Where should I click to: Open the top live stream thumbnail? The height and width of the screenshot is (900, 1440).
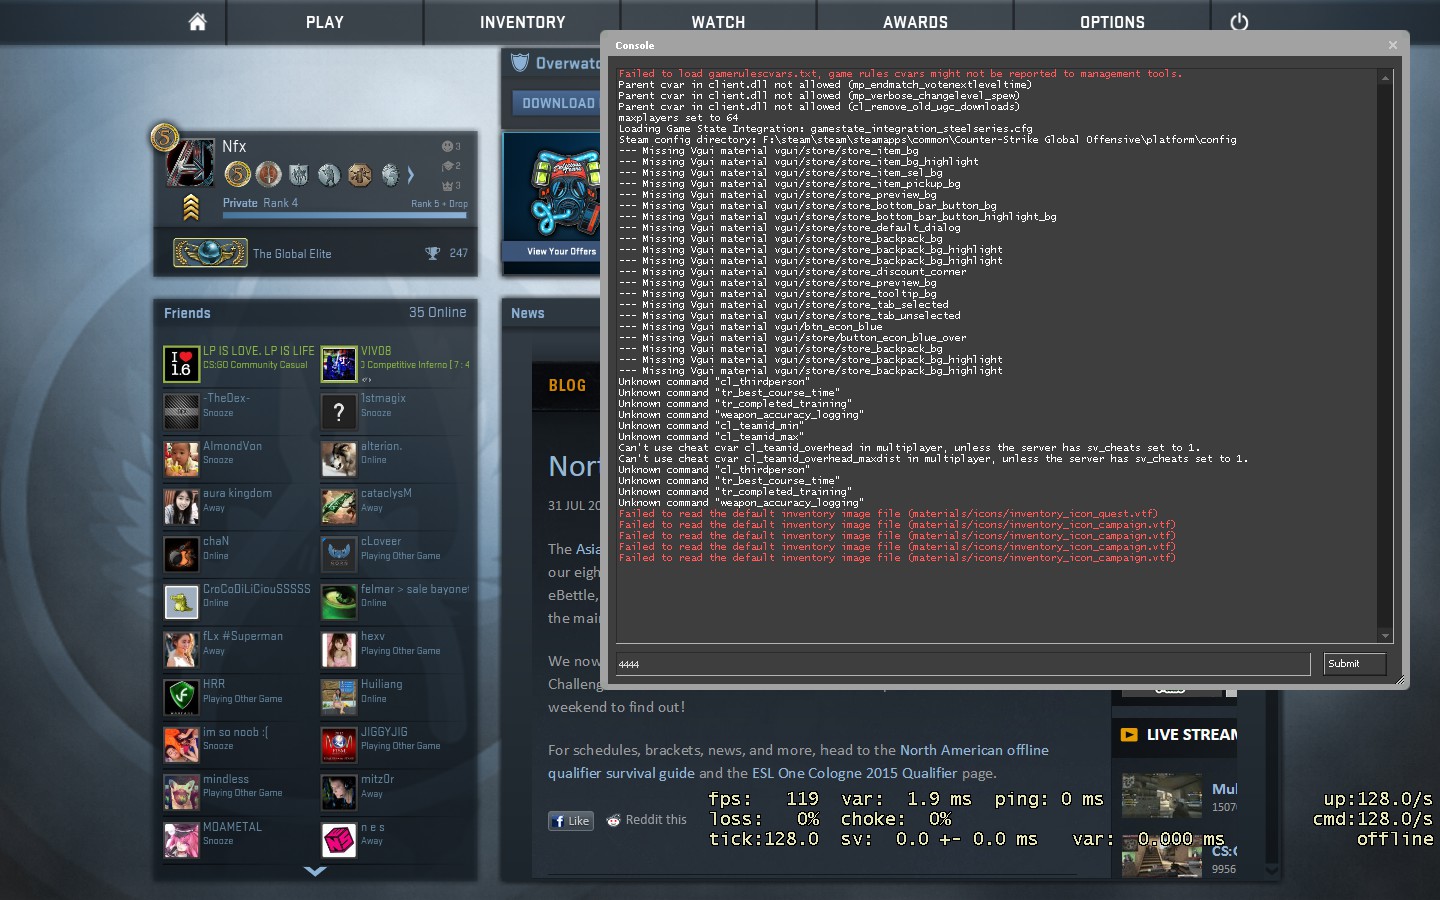click(1161, 795)
